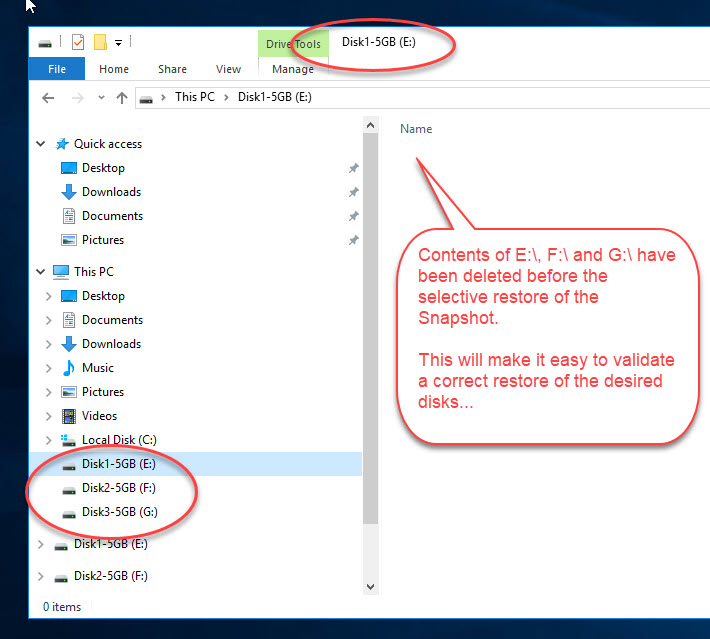This screenshot has width=710, height=639.
Task: Click the Share ribbon tab
Action: [172, 69]
